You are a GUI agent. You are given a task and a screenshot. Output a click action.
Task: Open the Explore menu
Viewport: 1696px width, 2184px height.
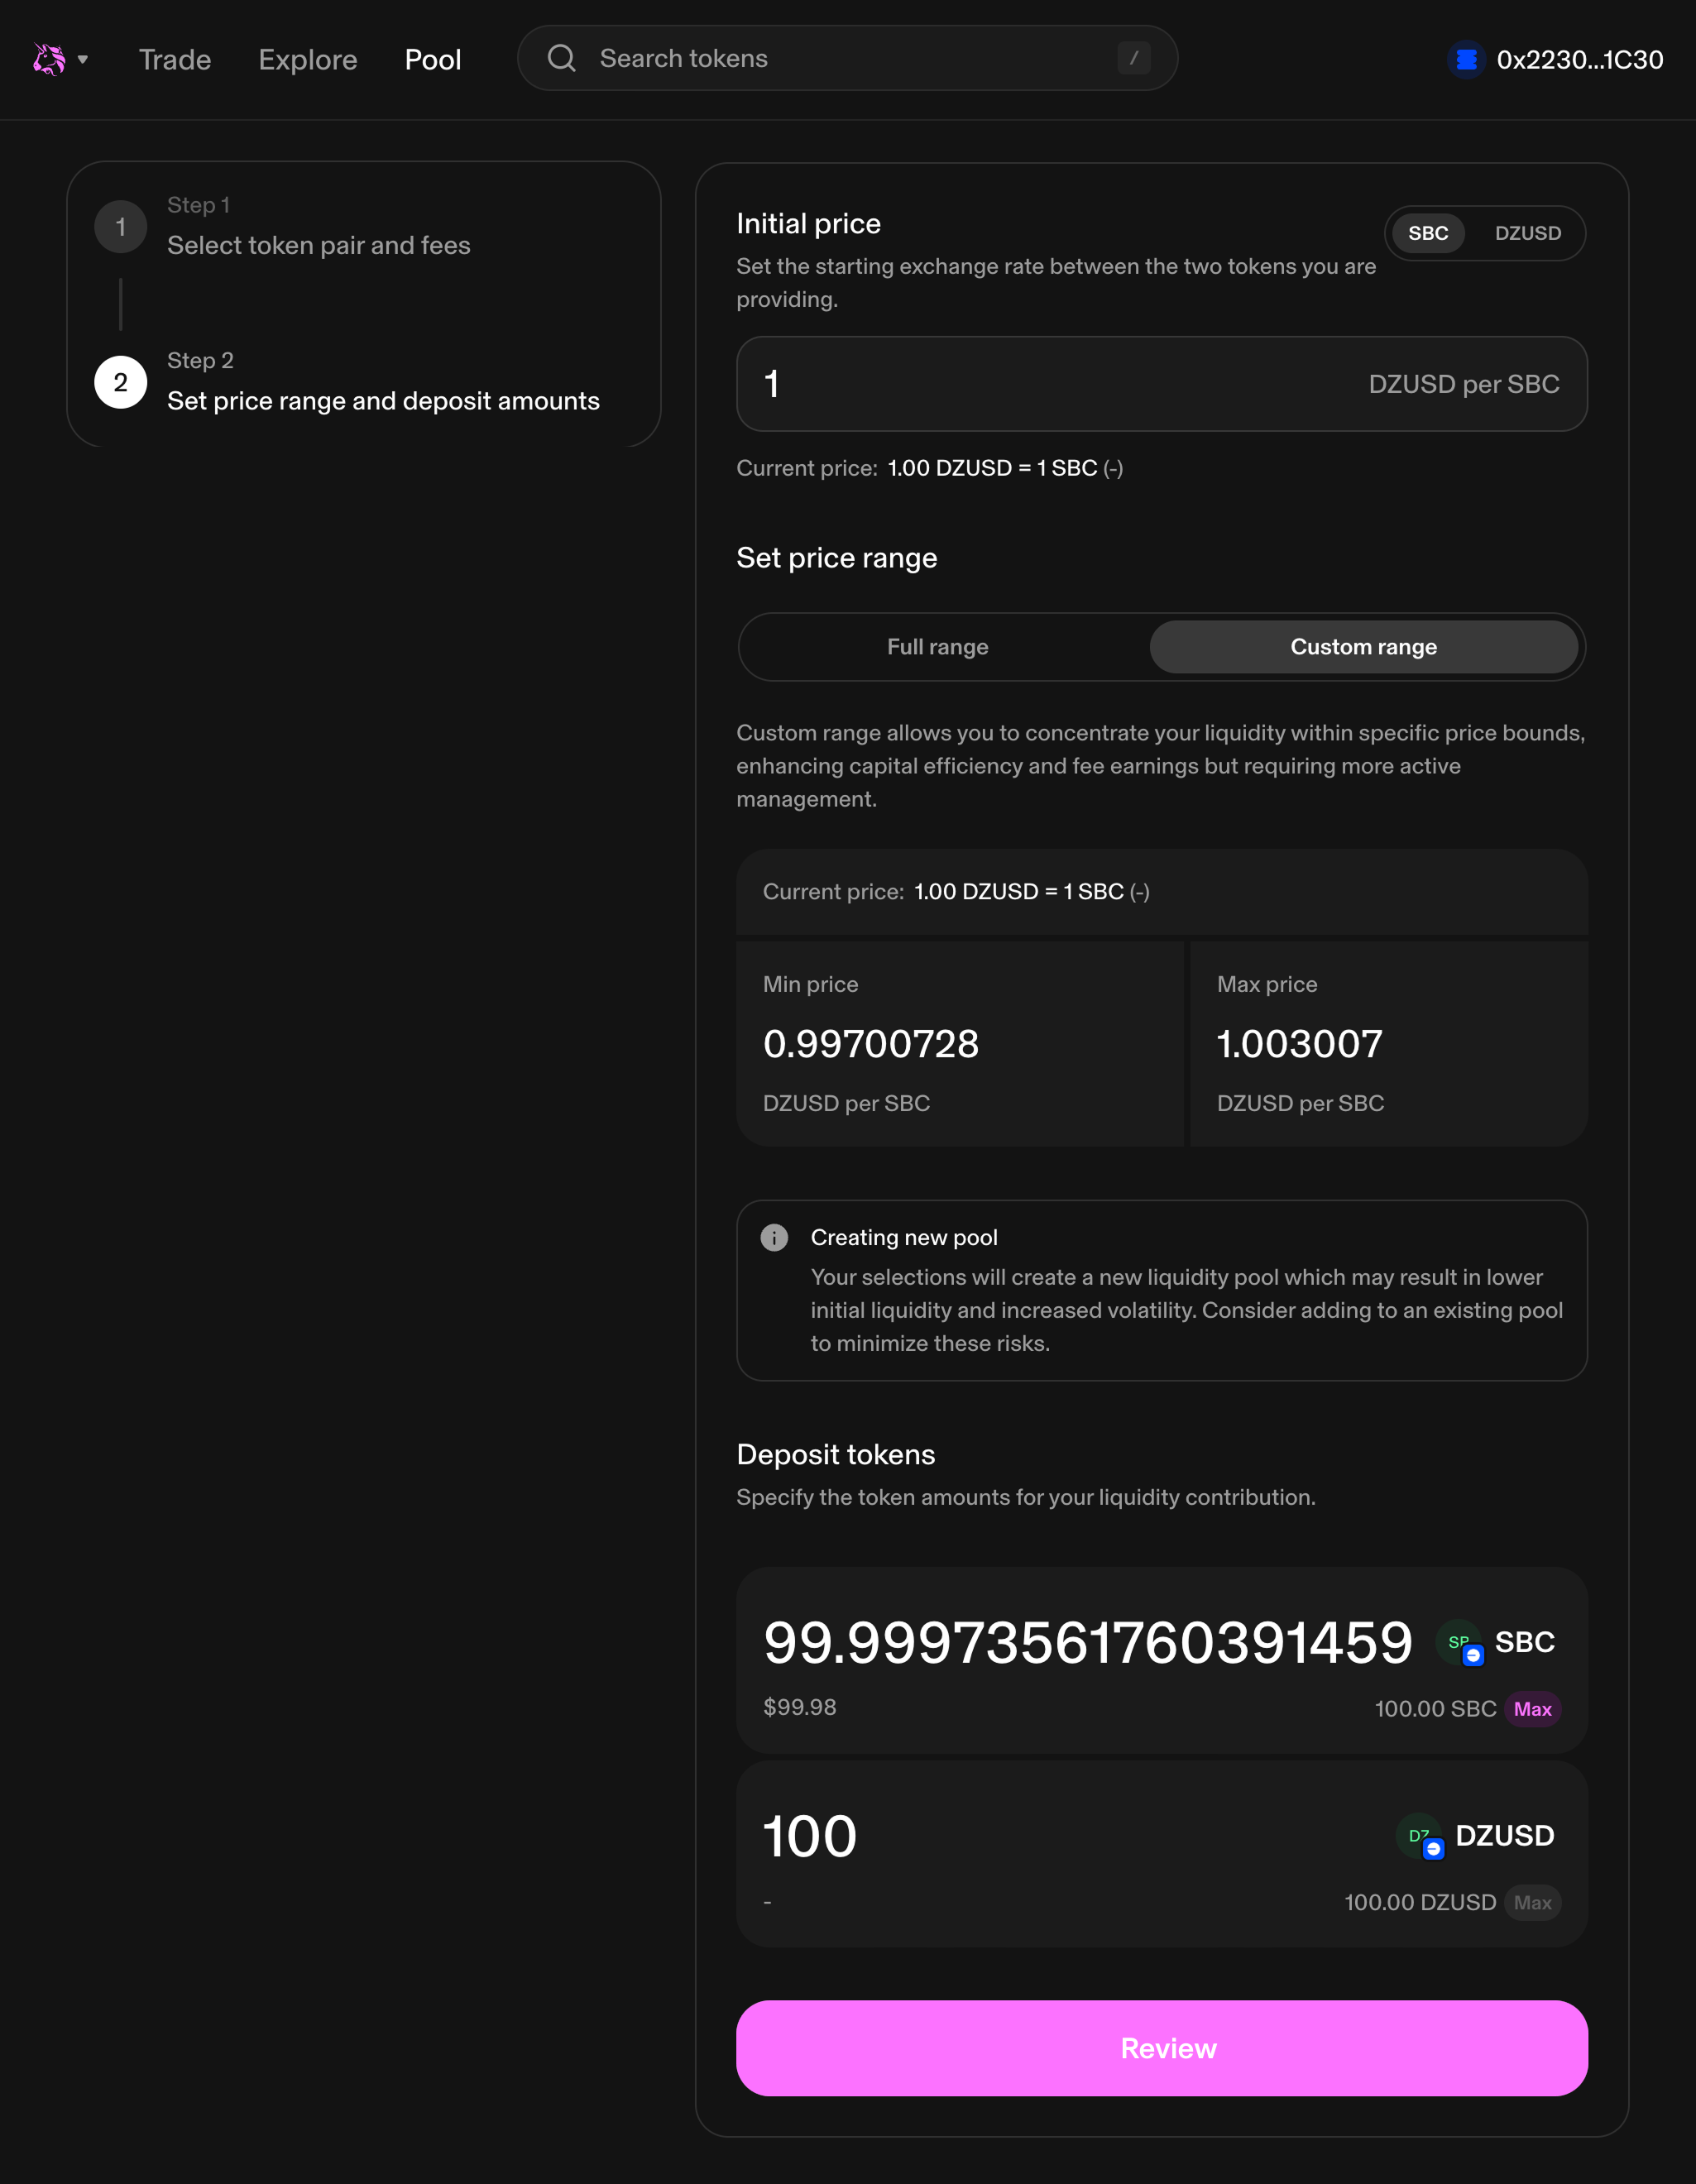pyautogui.click(x=307, y=60)
